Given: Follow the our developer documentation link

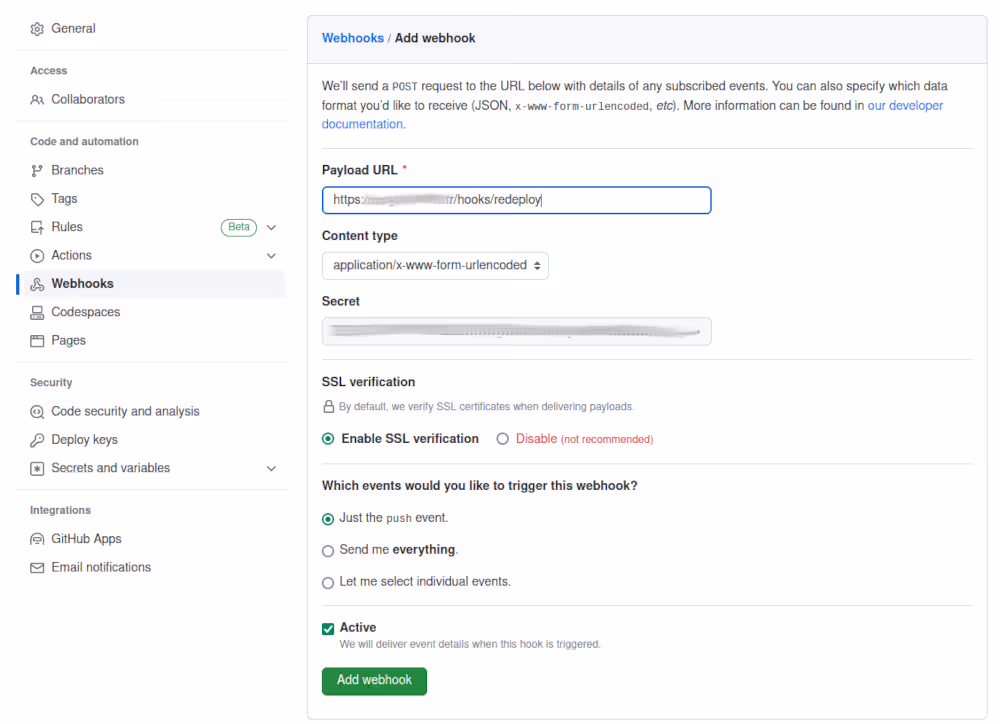Looking at the screenshot, I should 904,106.
